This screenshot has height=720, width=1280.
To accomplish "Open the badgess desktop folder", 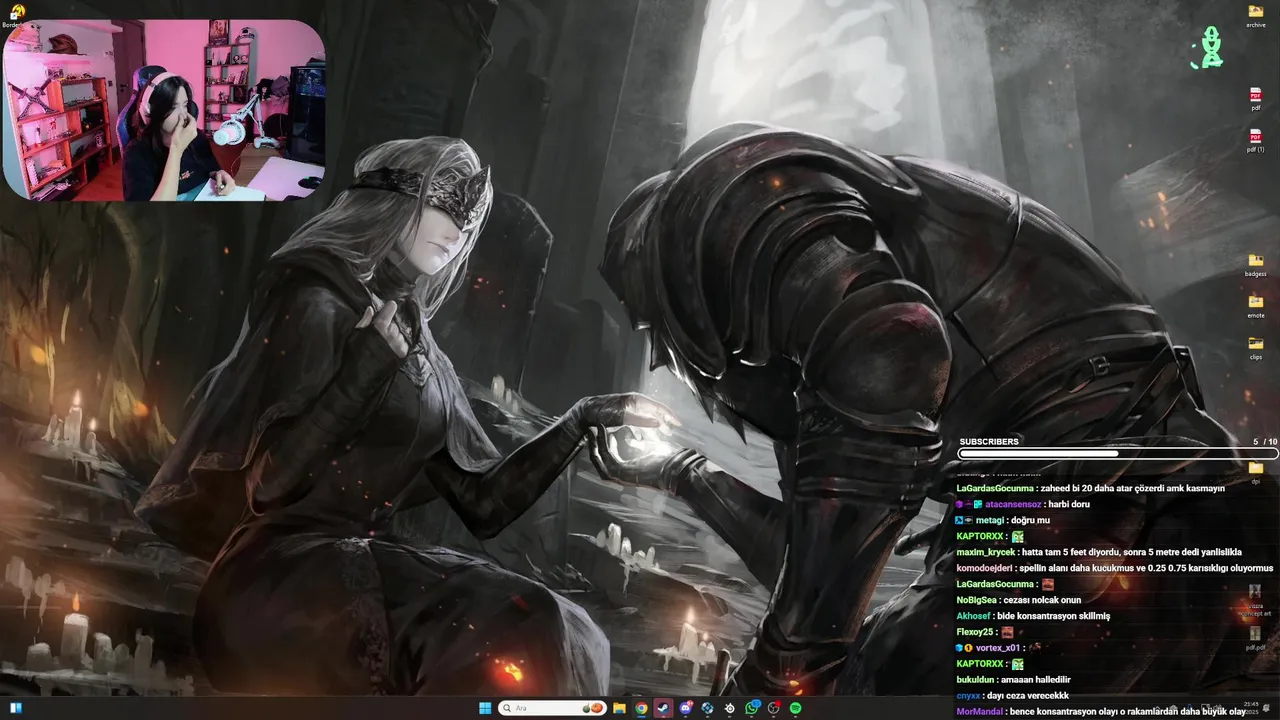I will click(1255, 265).
